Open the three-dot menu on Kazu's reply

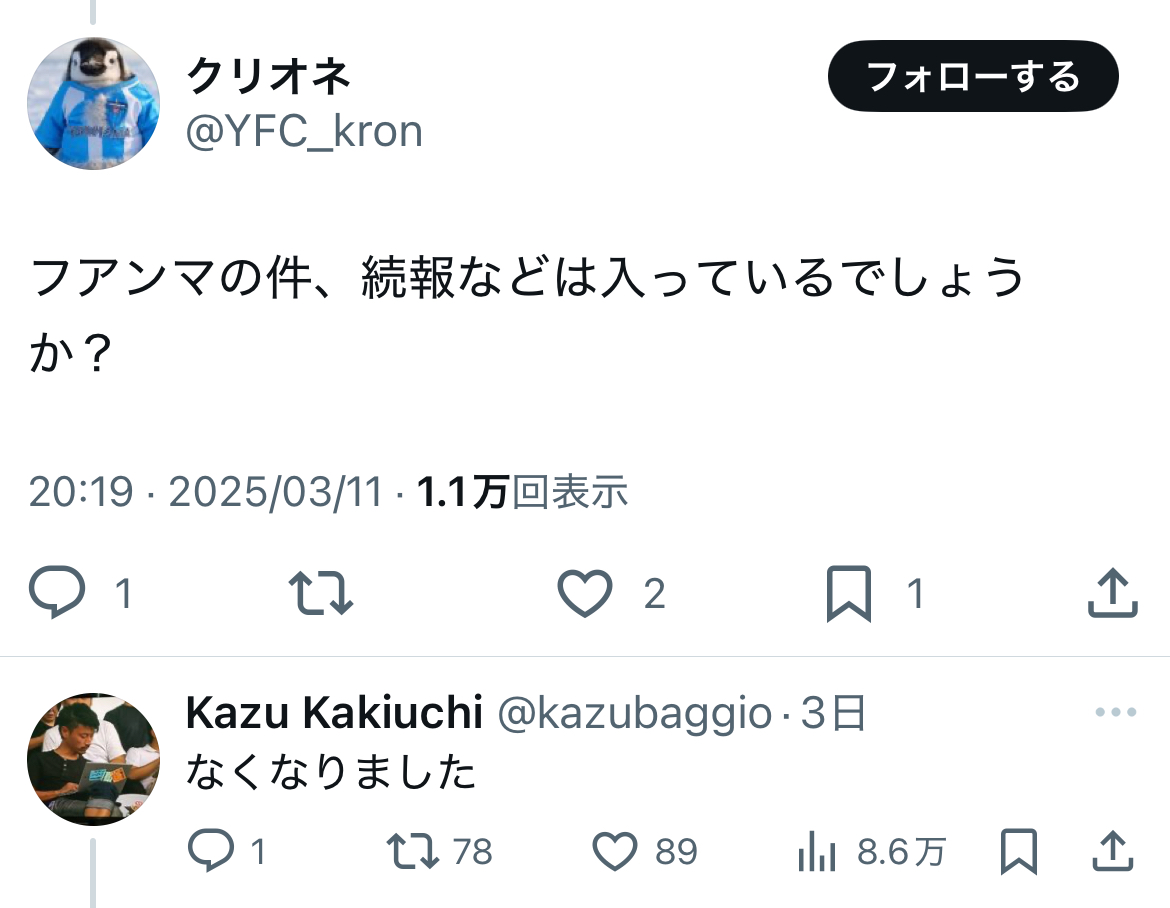point(1116,713)
